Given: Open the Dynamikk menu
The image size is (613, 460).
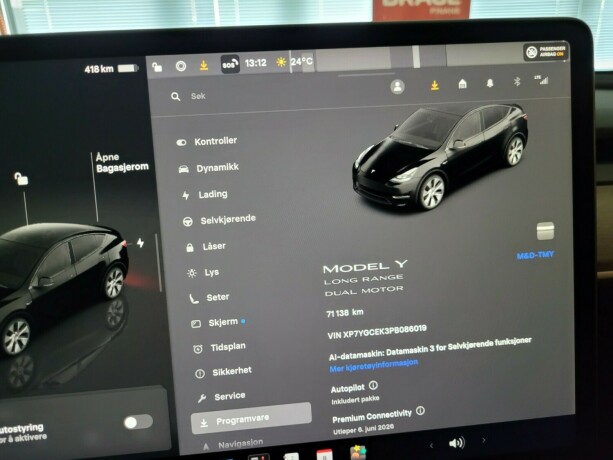Looking at the screenshot, I should point(208,168).
